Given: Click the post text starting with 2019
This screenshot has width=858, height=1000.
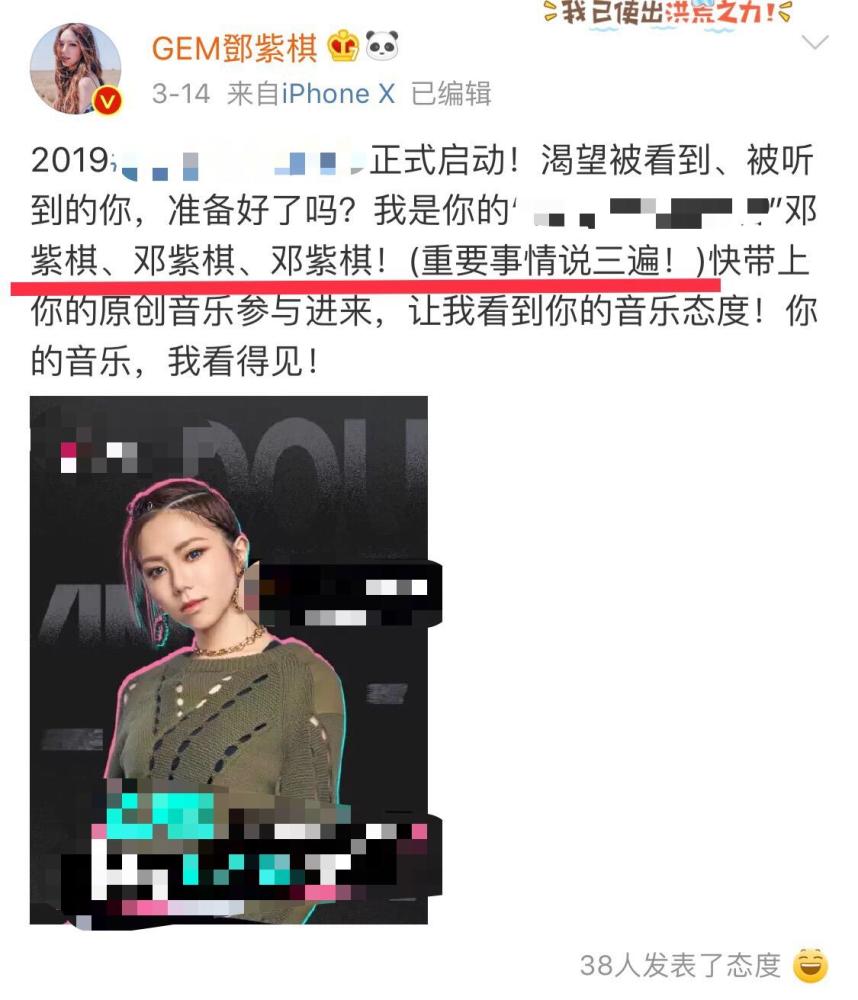Looking at the screenshot, I should 424,260.
